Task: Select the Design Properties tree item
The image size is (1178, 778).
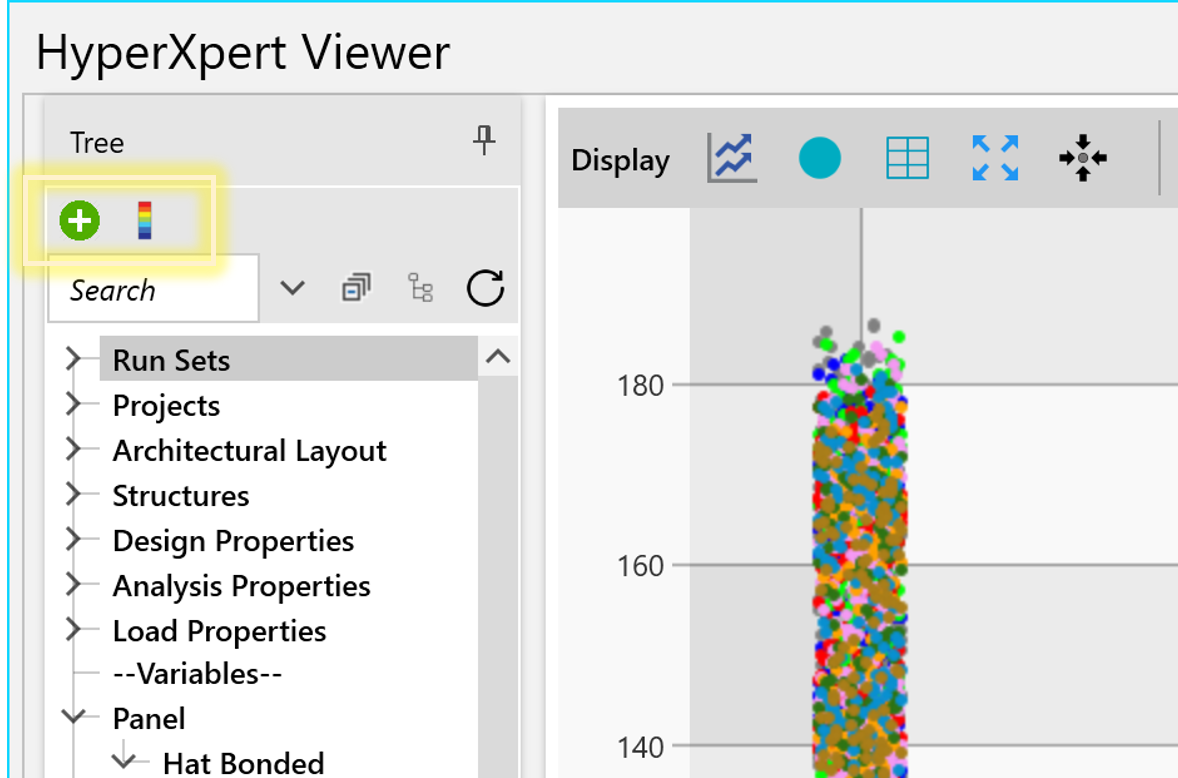Action: [233, 541]
